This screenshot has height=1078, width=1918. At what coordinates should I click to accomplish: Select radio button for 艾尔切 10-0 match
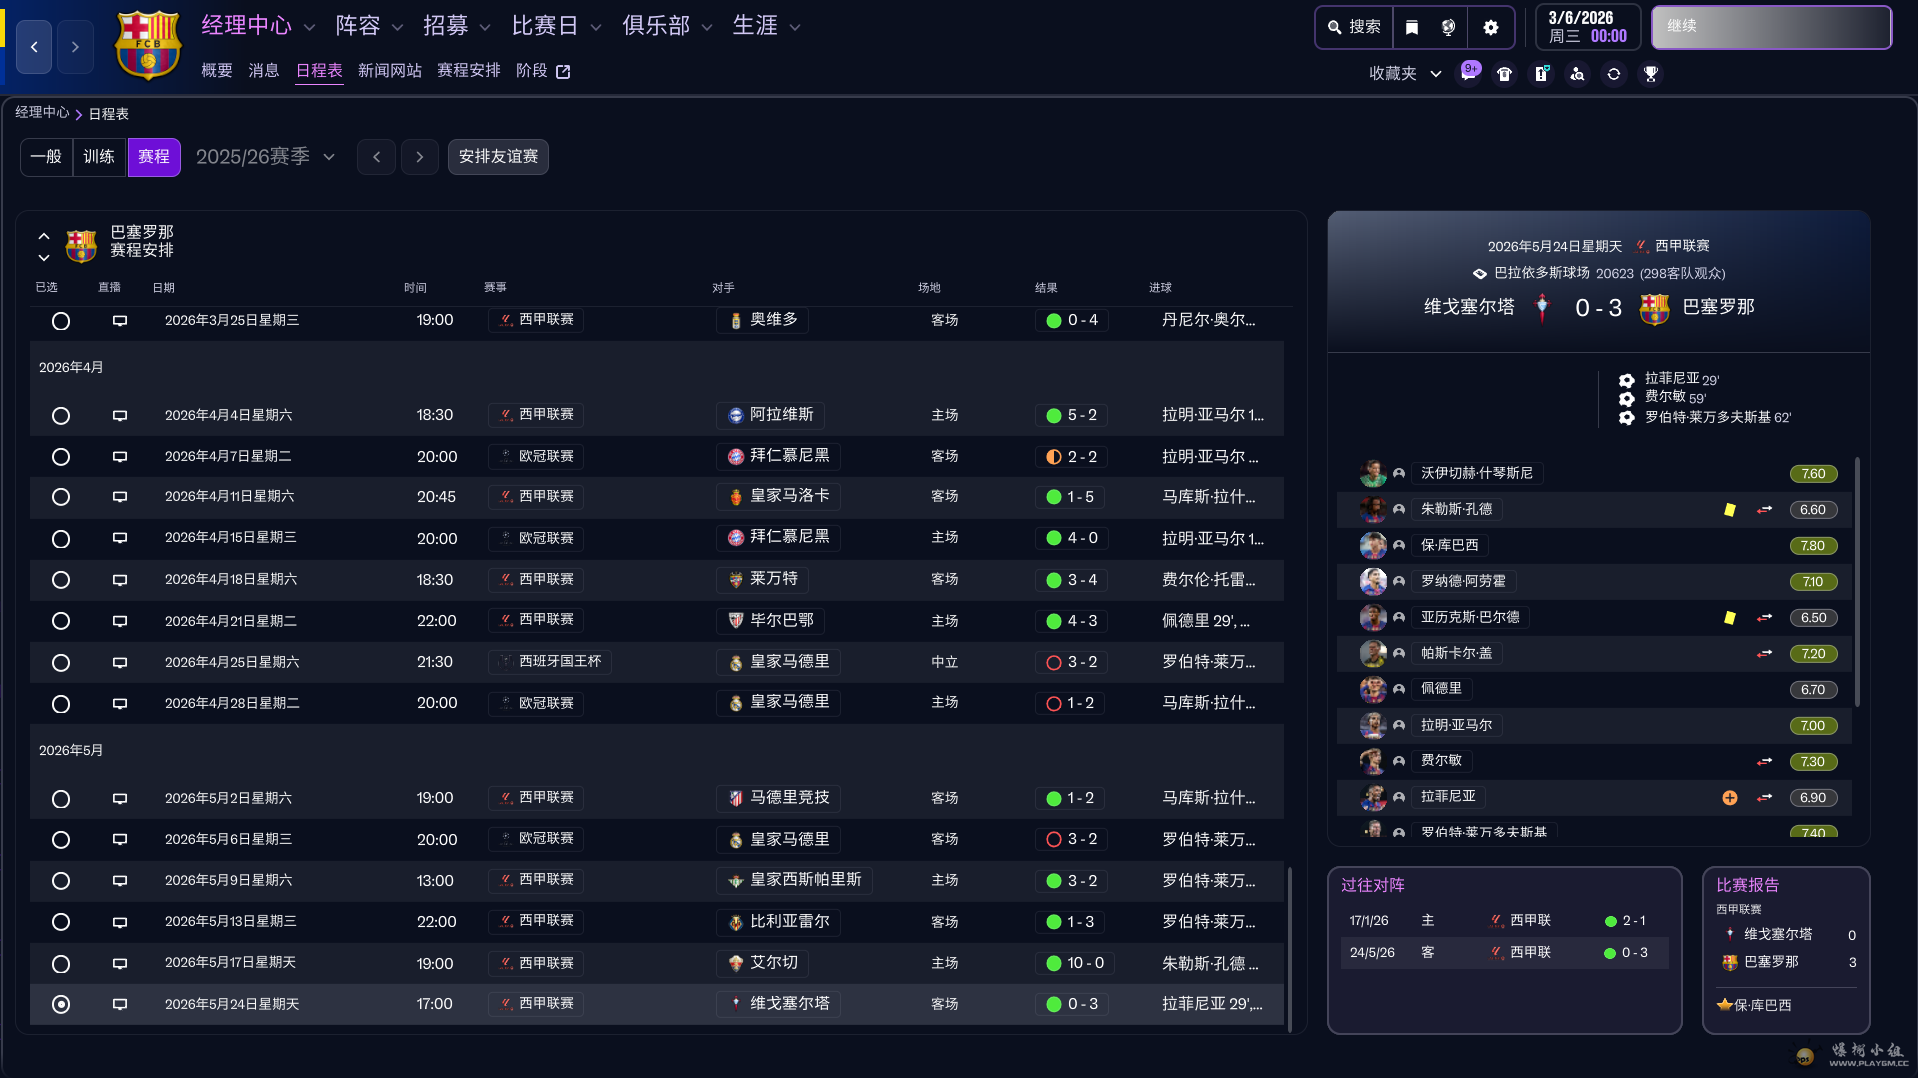[x=61, y=964]
